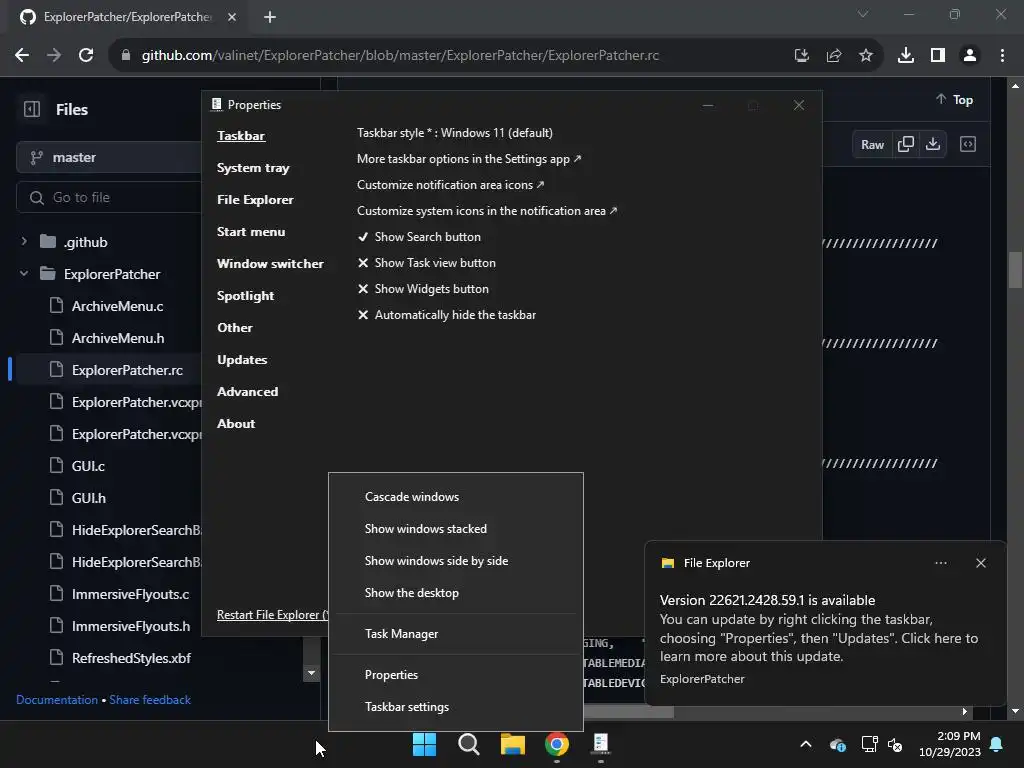Open More taskbar options in the Settings app
The height and width of the screenshot is (768, 1024).
pos(468,159)
